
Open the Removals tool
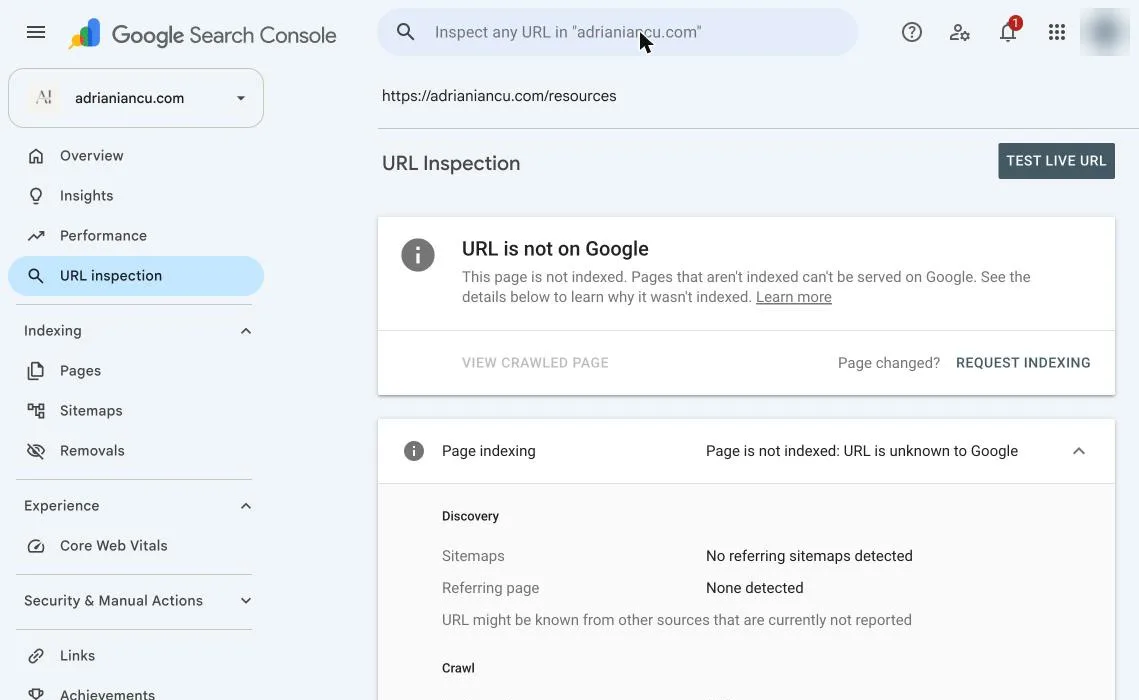(136, 450)
